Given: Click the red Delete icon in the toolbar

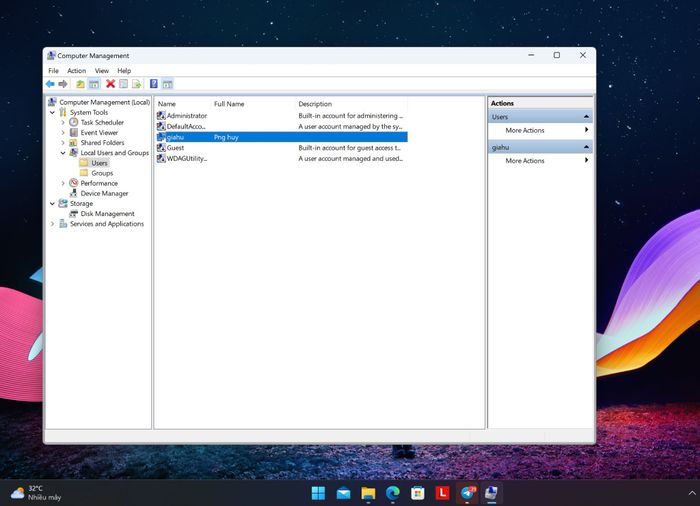Looking at the screenshot, I should (110, 84).
